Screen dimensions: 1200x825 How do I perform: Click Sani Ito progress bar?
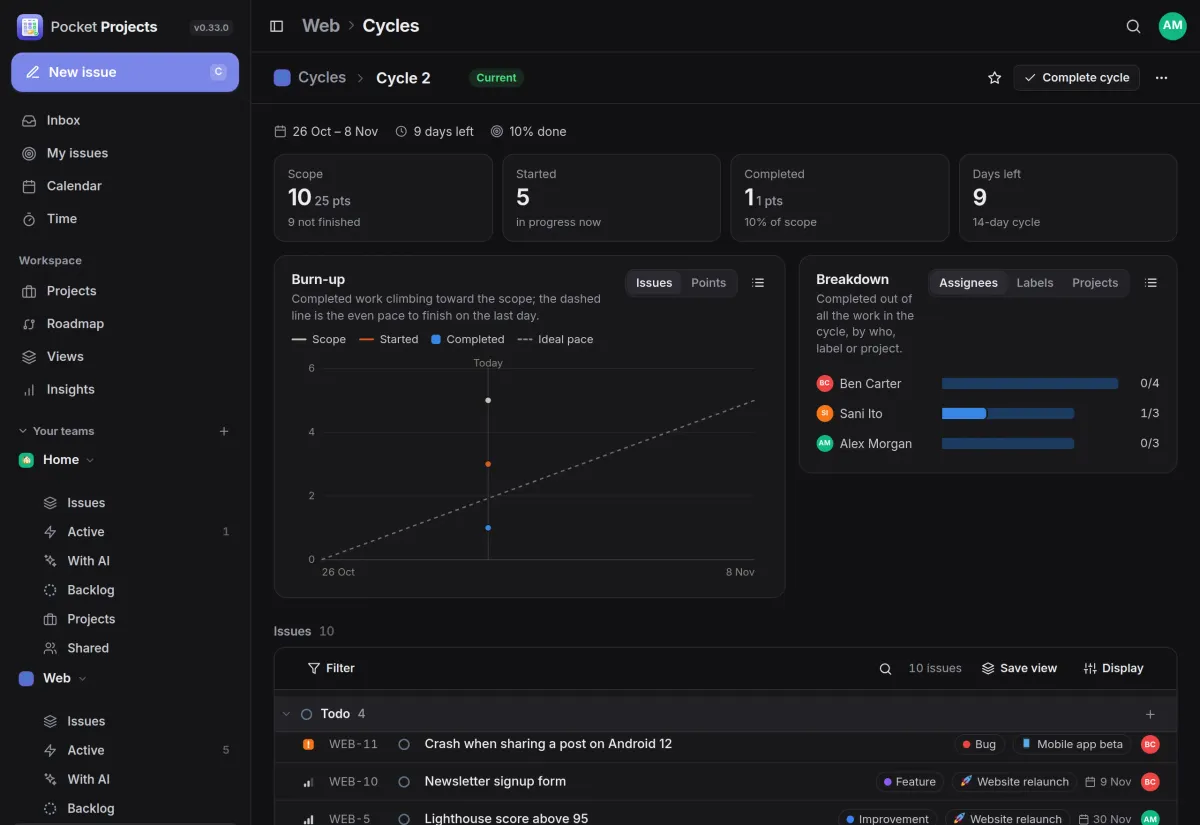pyautogui.click(x=1008, y=414)
